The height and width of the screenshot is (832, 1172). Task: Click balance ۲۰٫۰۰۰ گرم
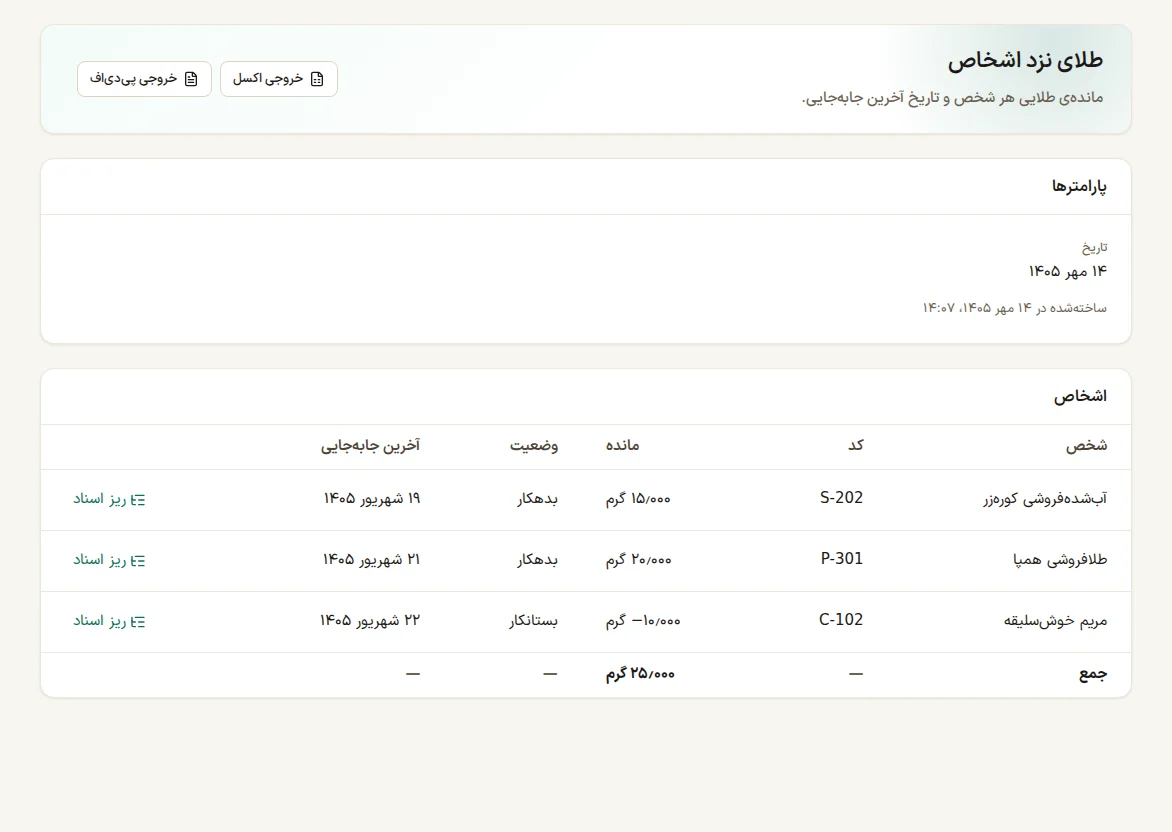click(639, 561)
